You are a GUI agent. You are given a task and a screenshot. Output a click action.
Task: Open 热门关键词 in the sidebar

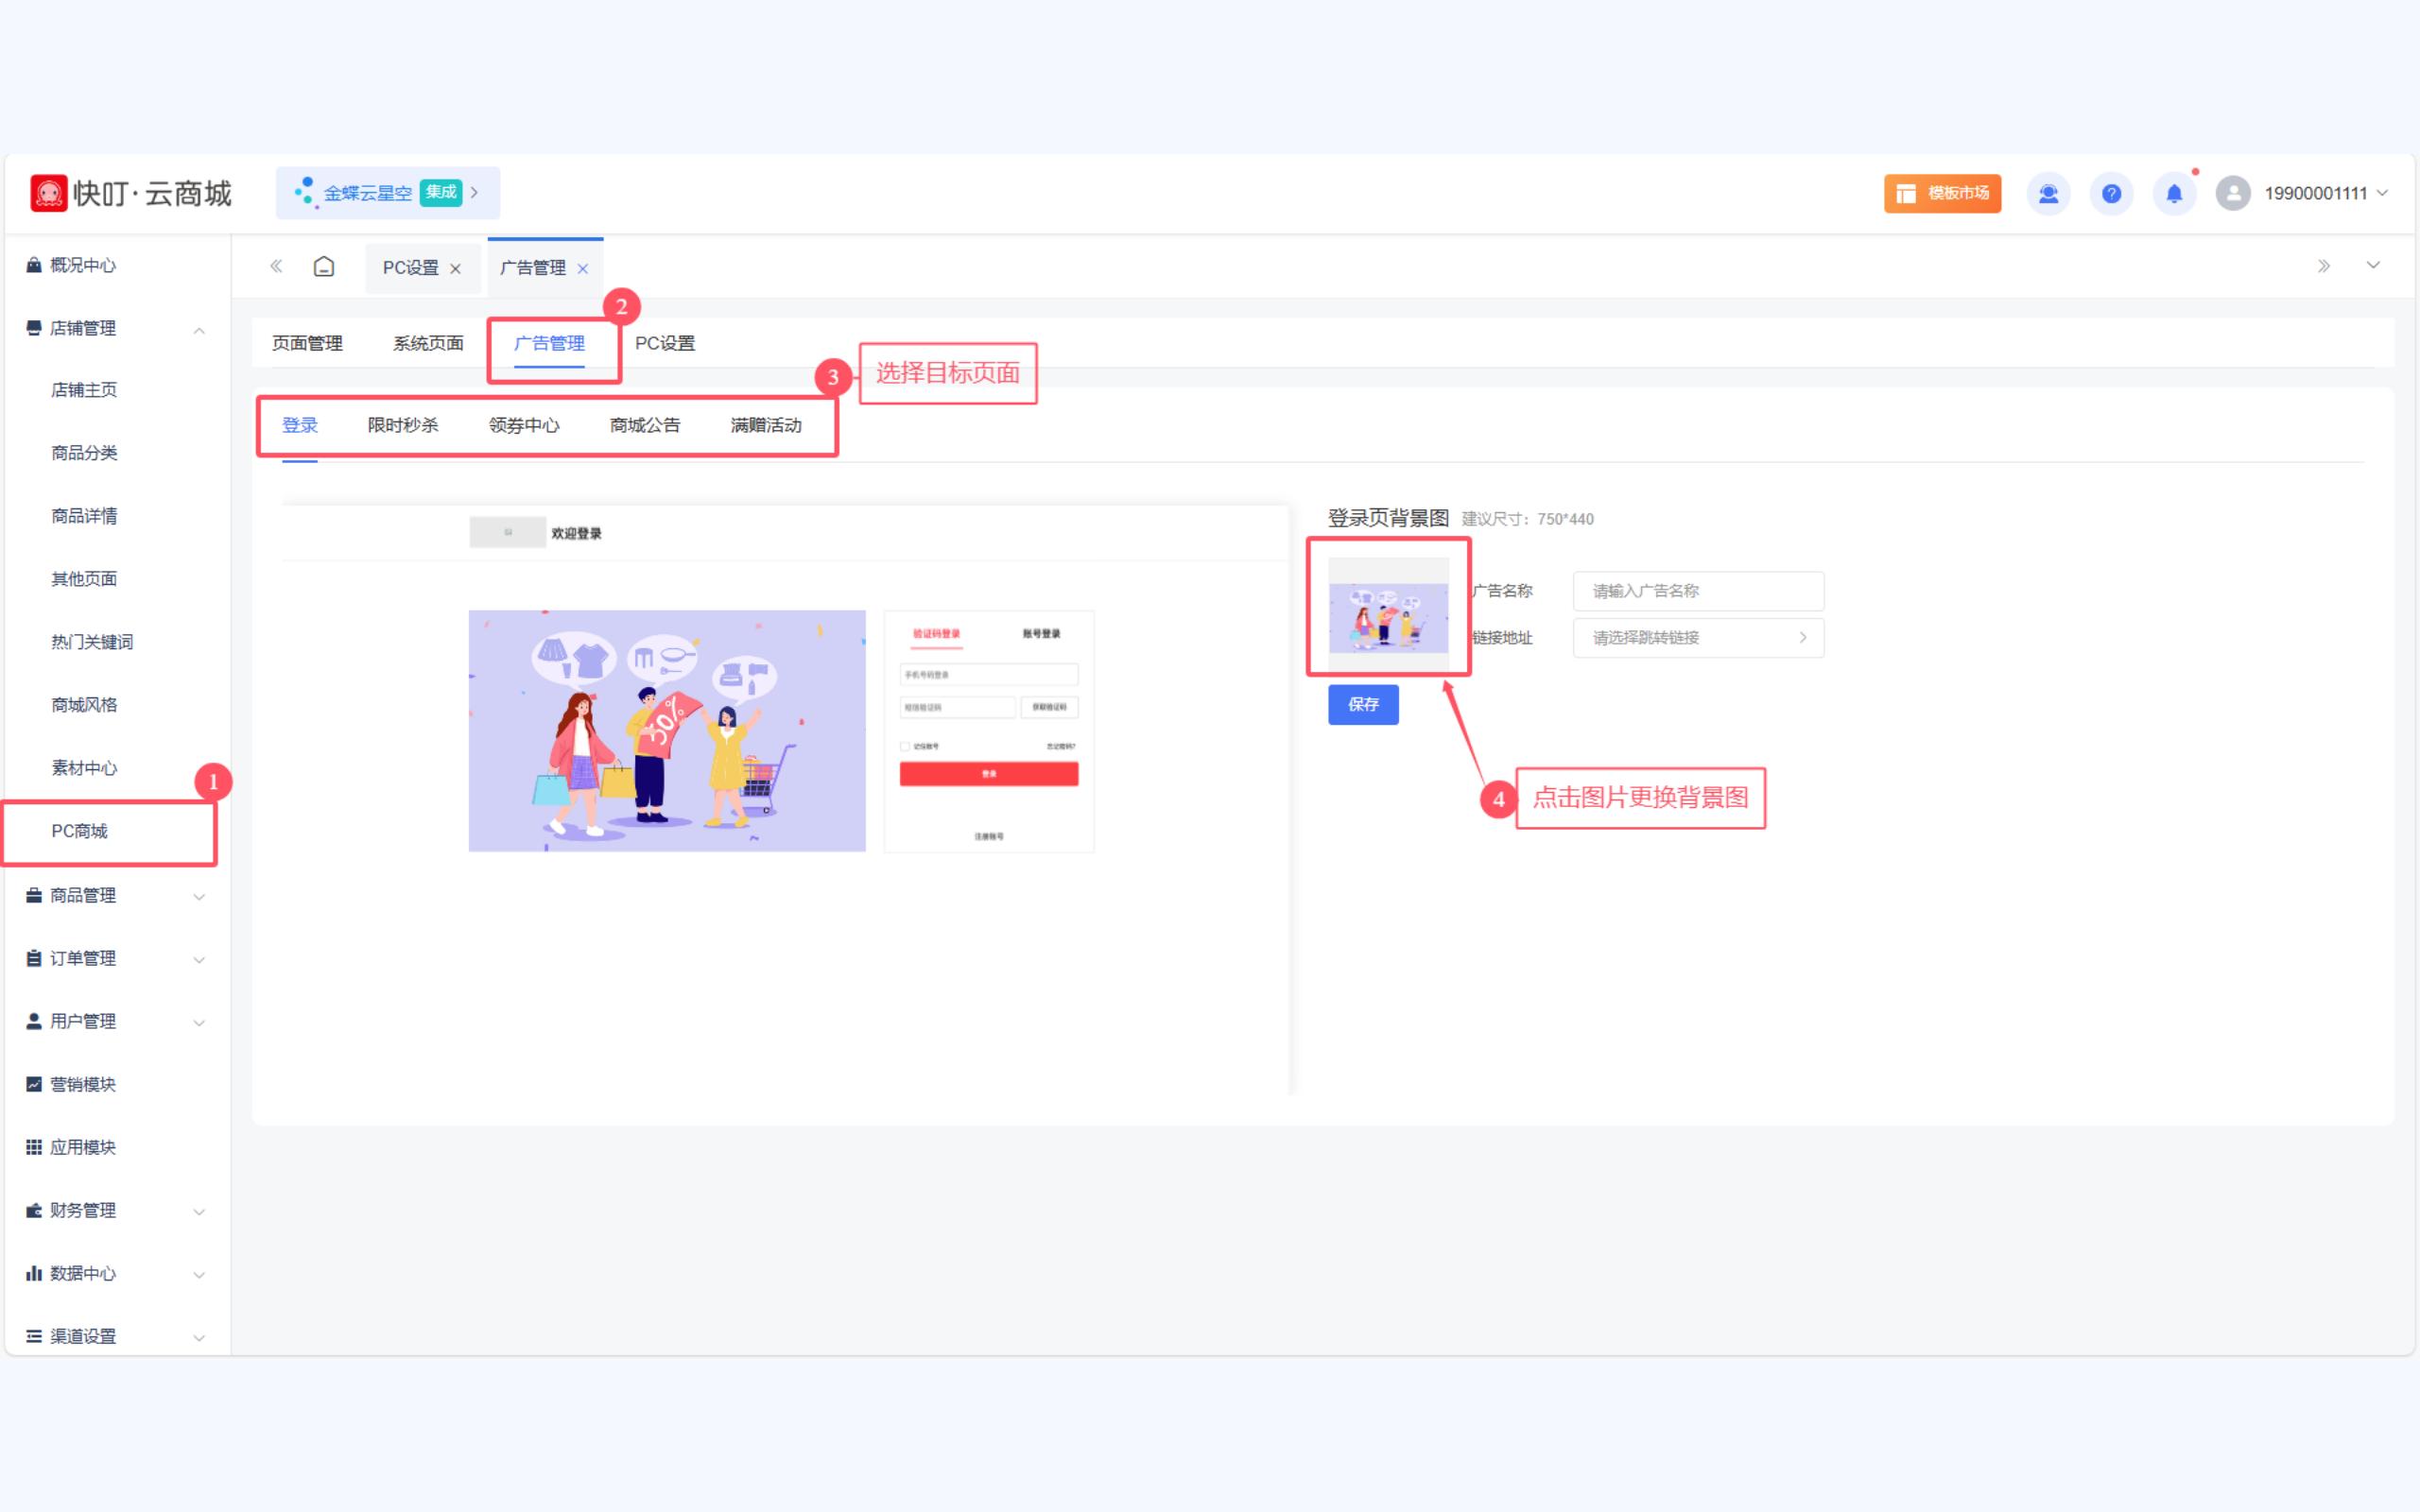[92, 642]
